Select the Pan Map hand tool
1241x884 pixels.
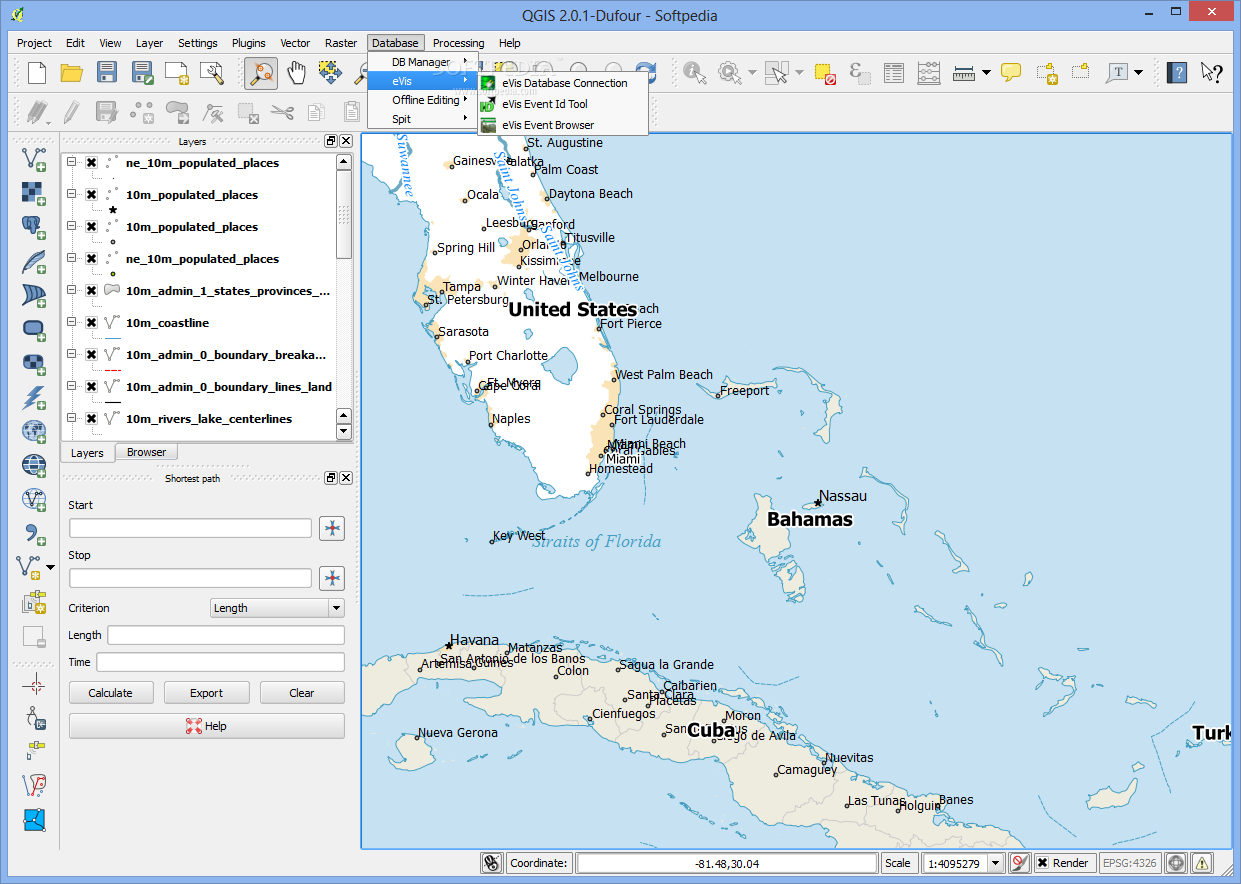click(296, 72)
